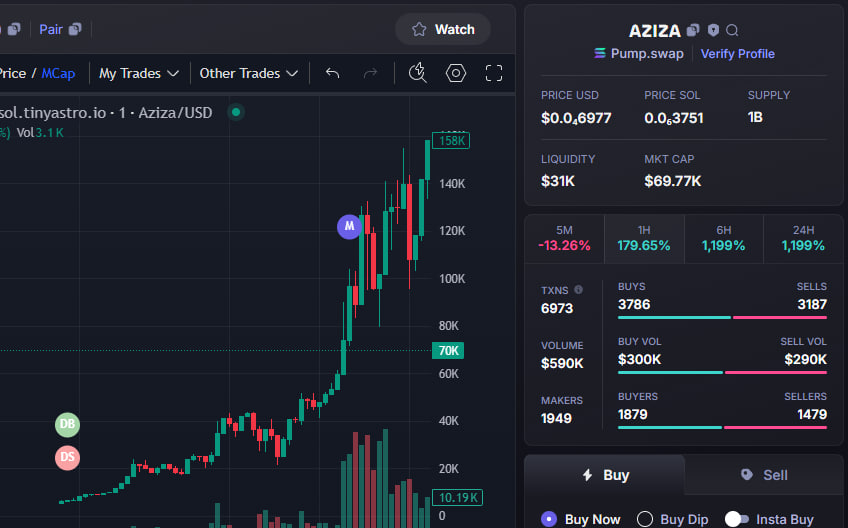Select the 1H timeframe tab
Viewport: 848px width, 528px height.
click(x=644, y=239)
